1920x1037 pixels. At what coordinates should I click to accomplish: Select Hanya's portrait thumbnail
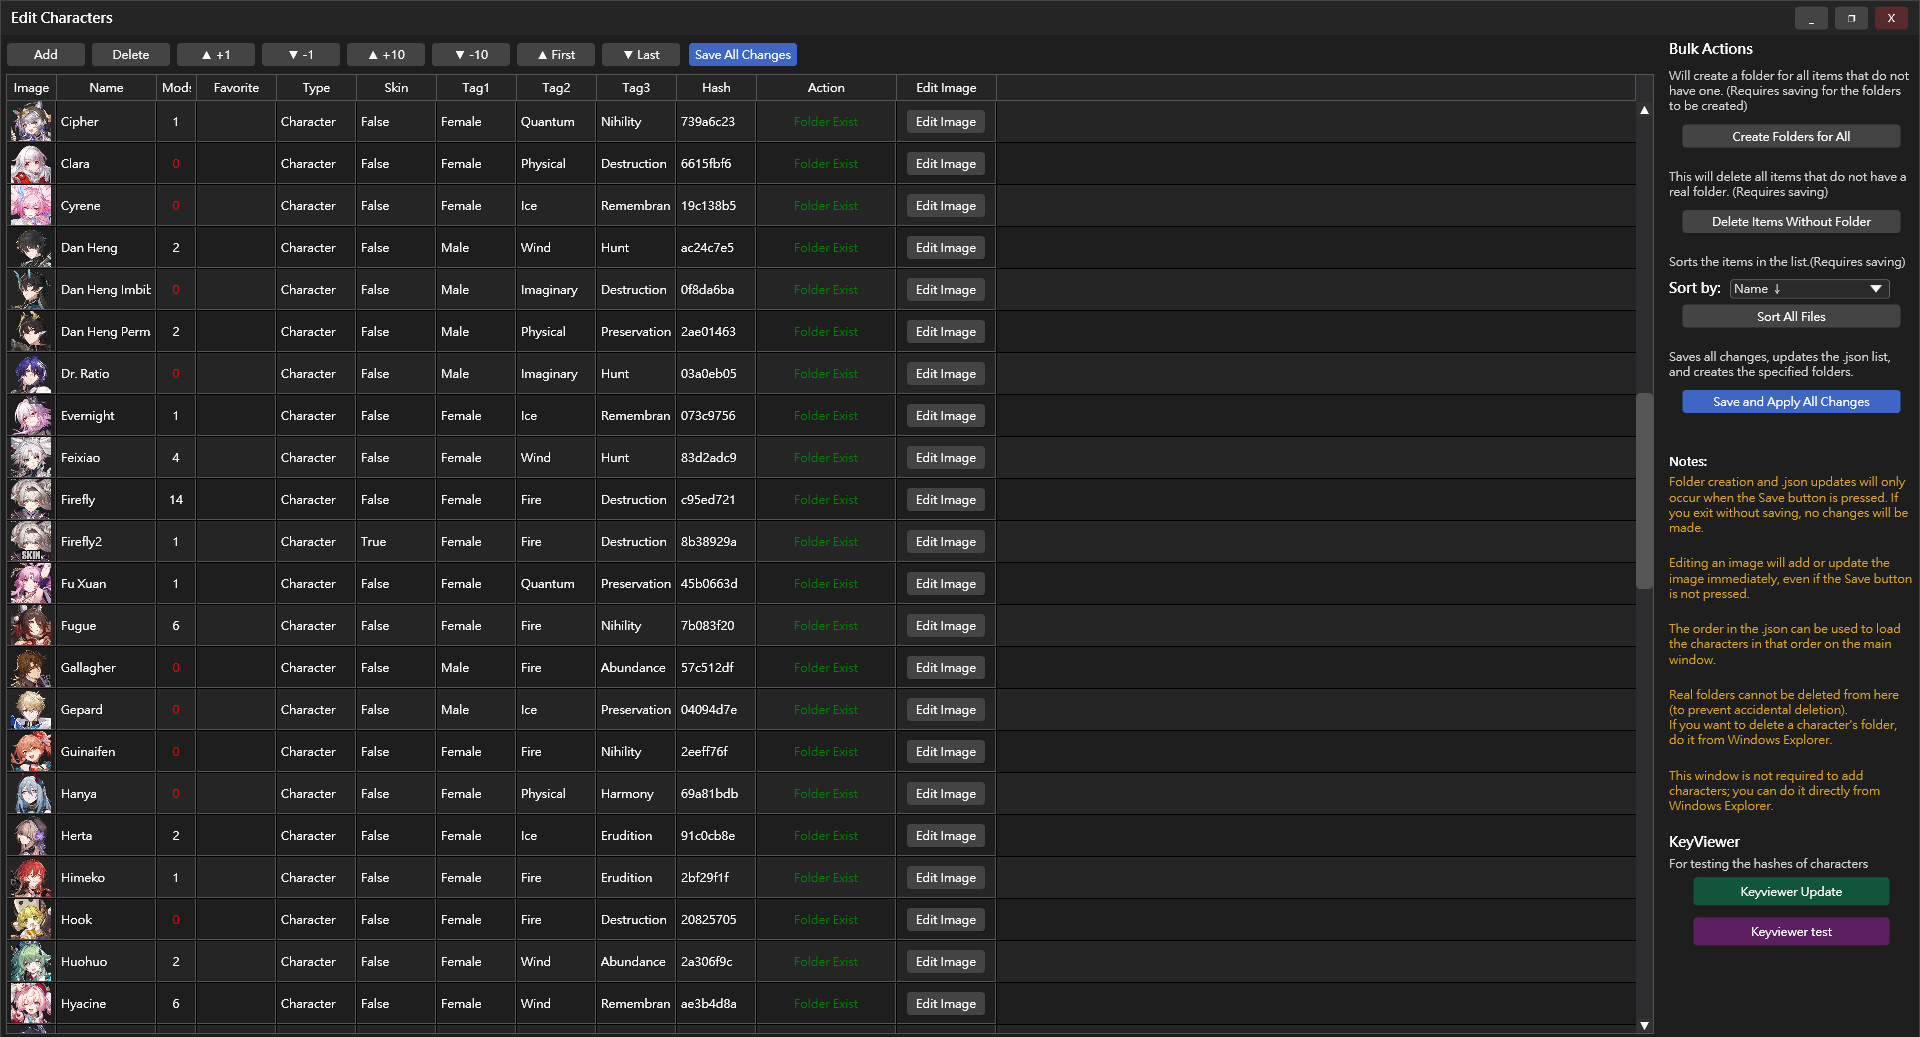coord(31,794)
